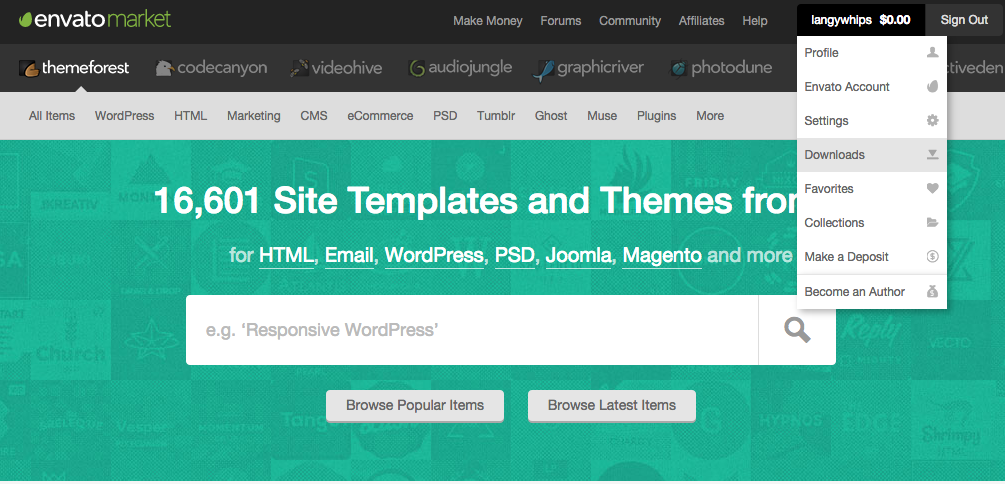Open Downloads from the account menu
This screenshot has width=1005, height=484.
872,154
